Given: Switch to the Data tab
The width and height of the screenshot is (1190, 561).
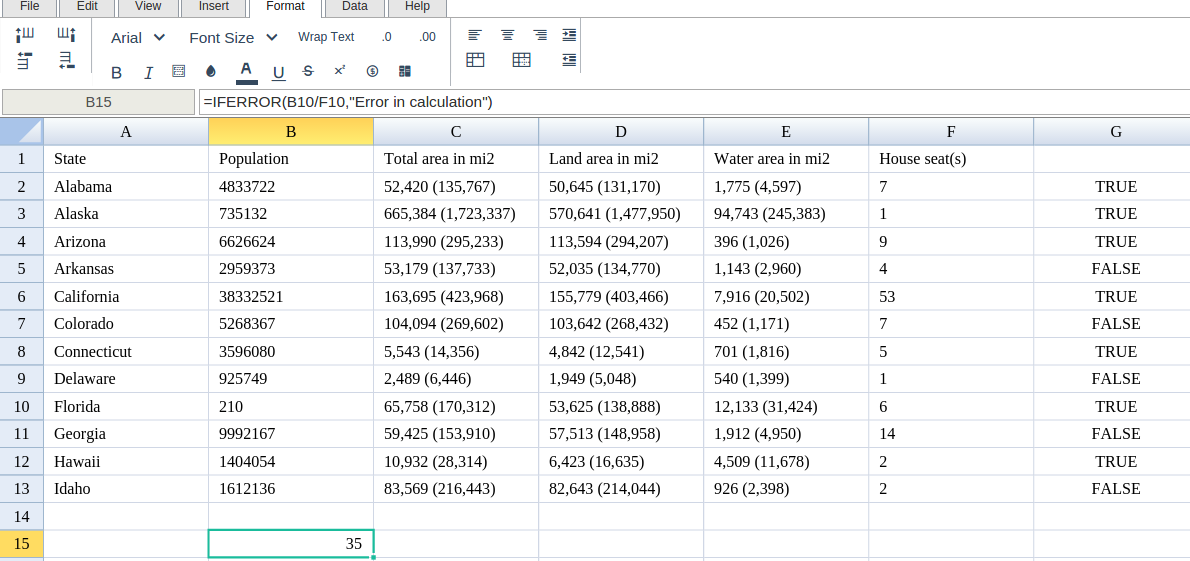Looking at the screenshot, I should coord(354,7).
